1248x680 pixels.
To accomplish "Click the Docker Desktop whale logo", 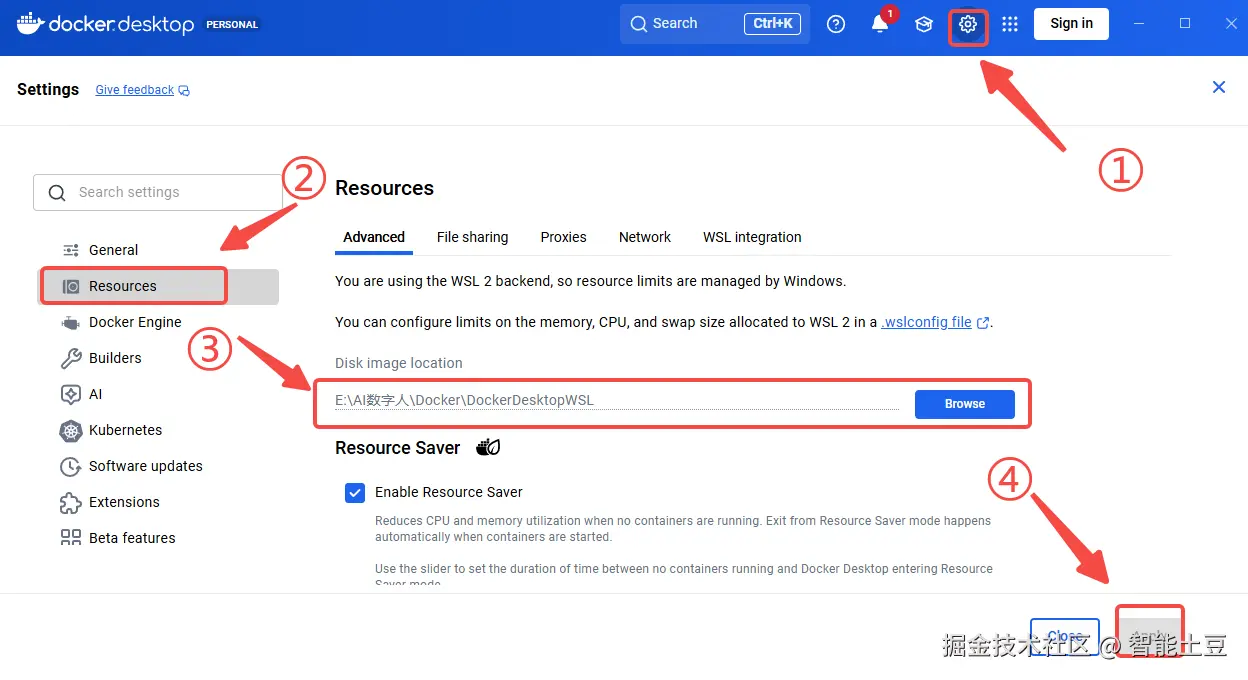I will pos(31,24).
